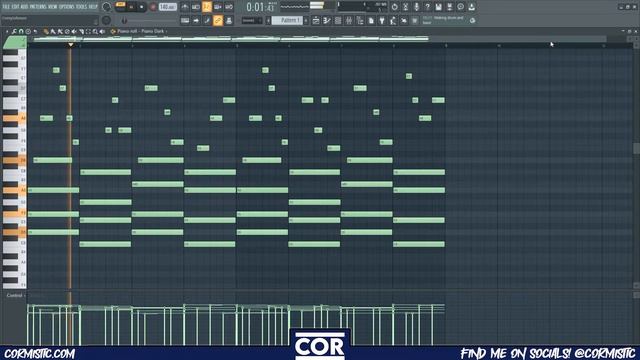Viewport: 640px width, 360px height.
Task: Toggle overdub blend recording button
Action: 218,7
